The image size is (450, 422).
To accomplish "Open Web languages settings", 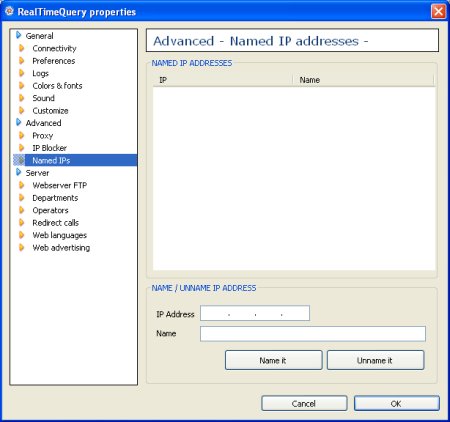I will tap(60, 235).
